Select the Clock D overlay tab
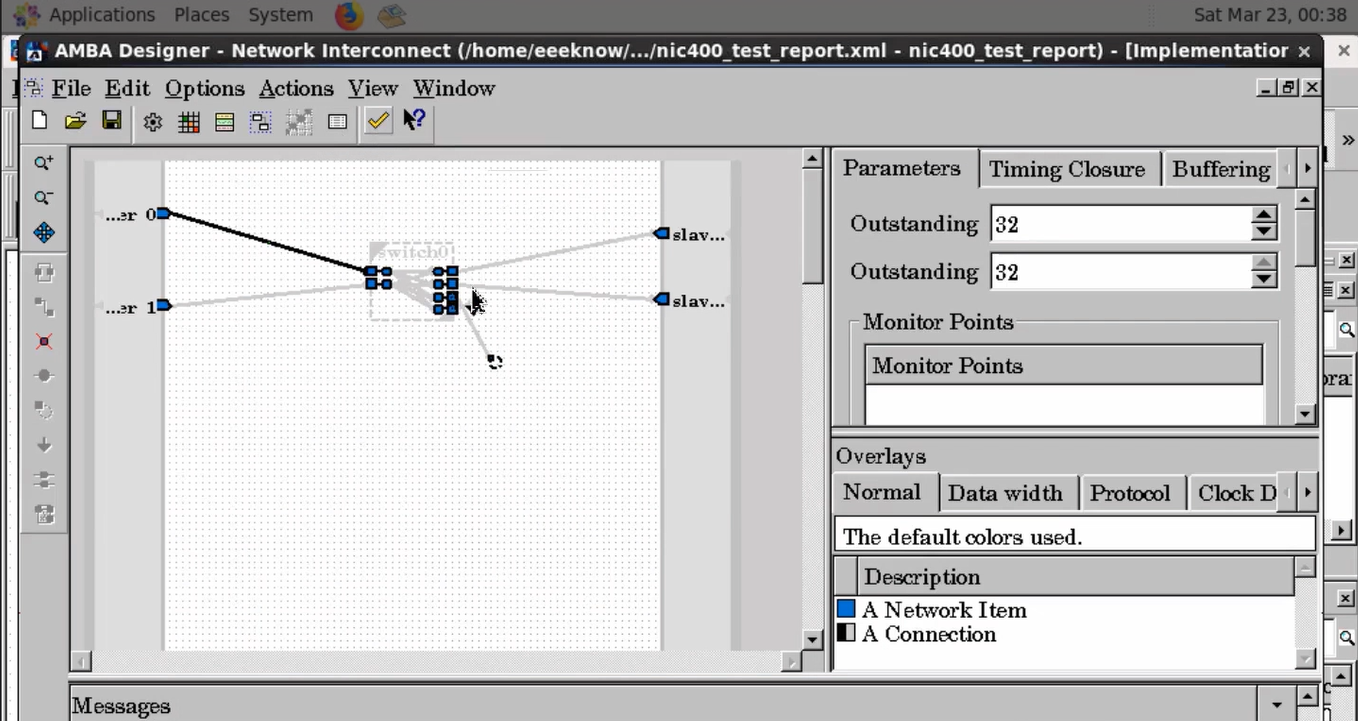The height and width of the screenshot is (721, 1358). pos(1236,493)
